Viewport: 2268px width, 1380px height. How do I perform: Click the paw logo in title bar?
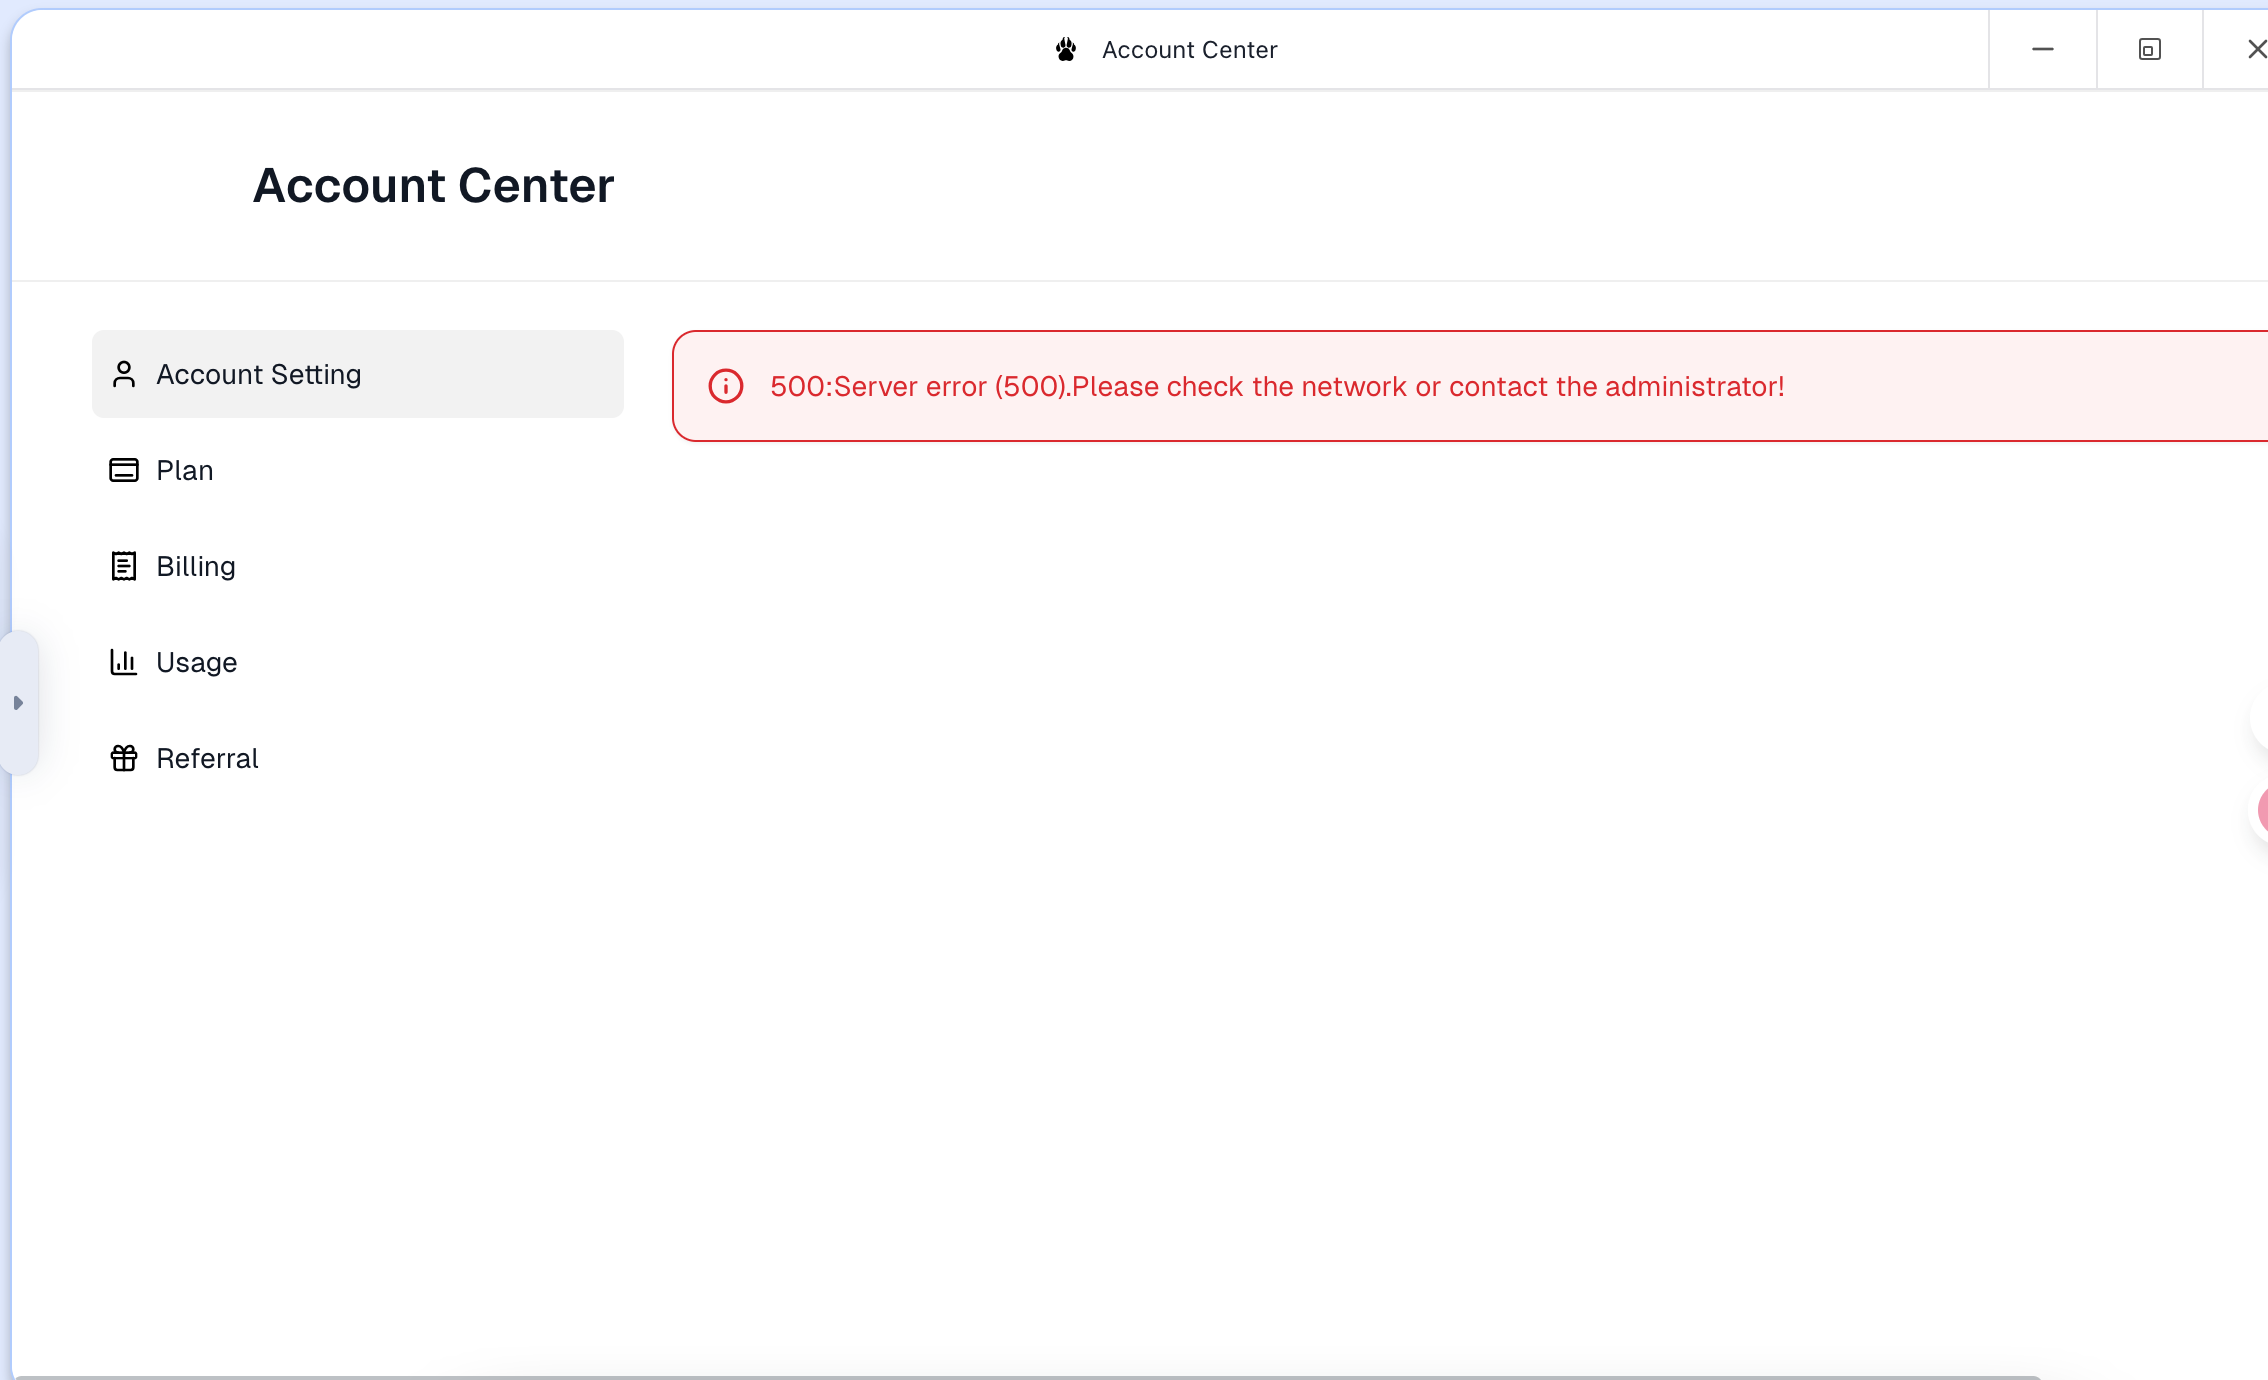pos(1066,49)
